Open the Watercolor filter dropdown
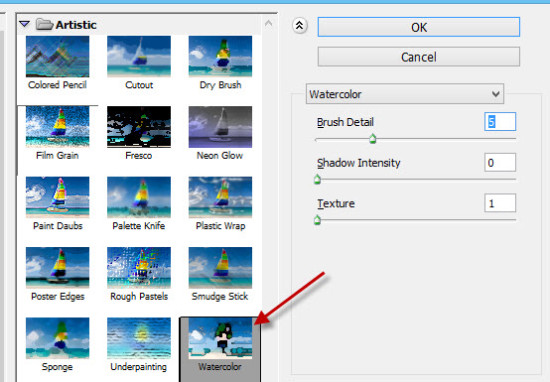 pos(405,94)
